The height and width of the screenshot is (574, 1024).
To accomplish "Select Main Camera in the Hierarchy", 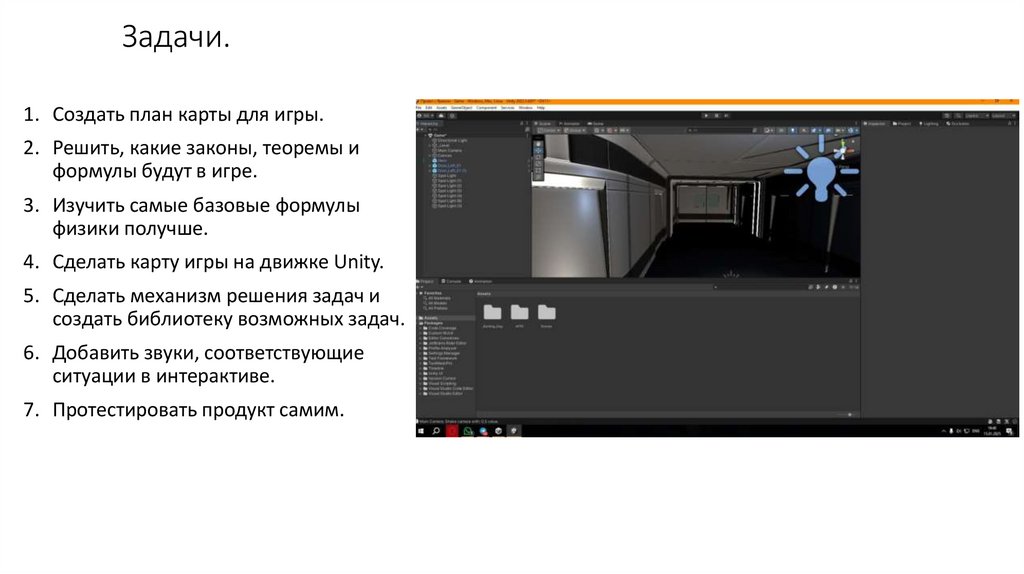I will point(448,150).
